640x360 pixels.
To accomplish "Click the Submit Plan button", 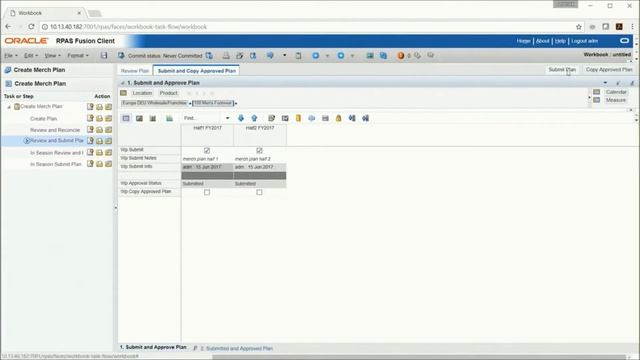I will [x=562, y=70].
